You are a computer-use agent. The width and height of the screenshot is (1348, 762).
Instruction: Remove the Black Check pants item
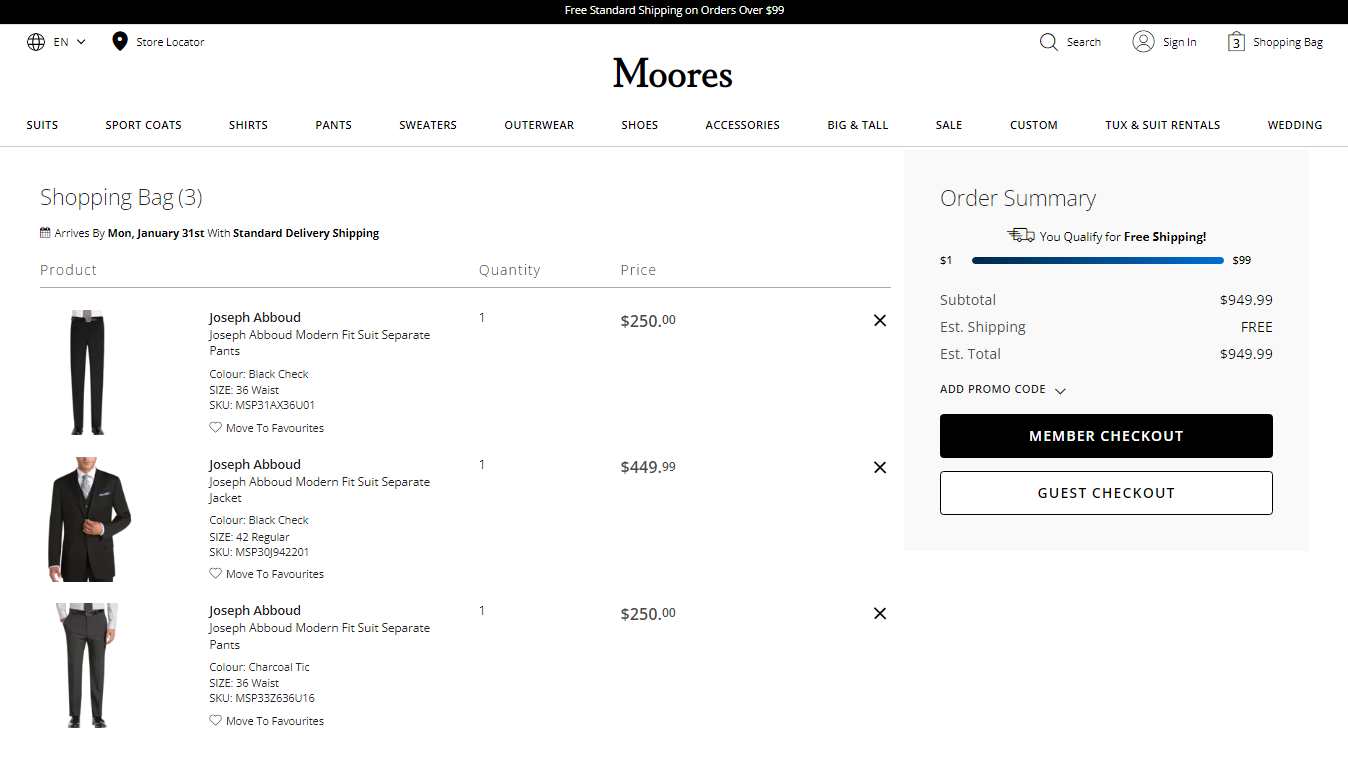[x=880, y=321]
